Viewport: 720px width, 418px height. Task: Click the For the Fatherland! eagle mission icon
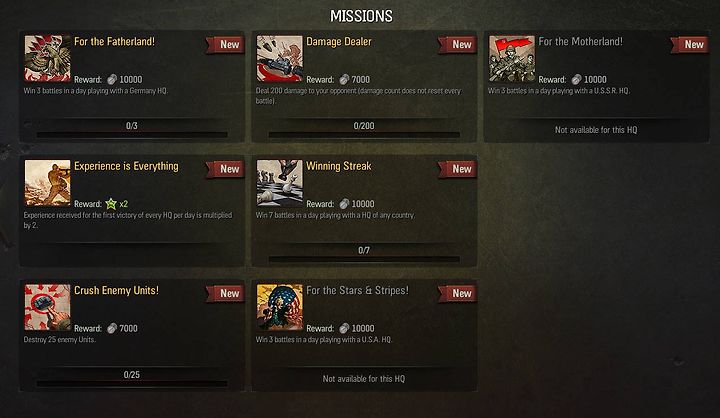click(x=47, y=59)
